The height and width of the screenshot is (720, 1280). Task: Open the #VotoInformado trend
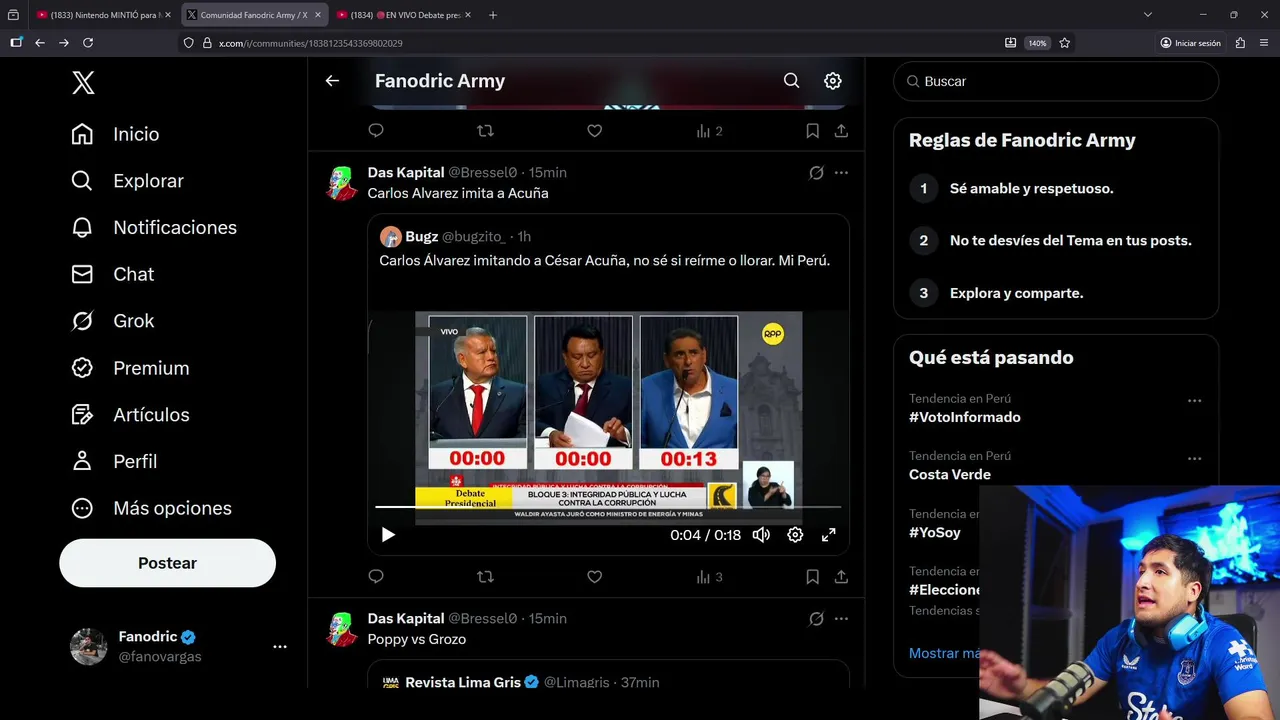pos(965,417)
